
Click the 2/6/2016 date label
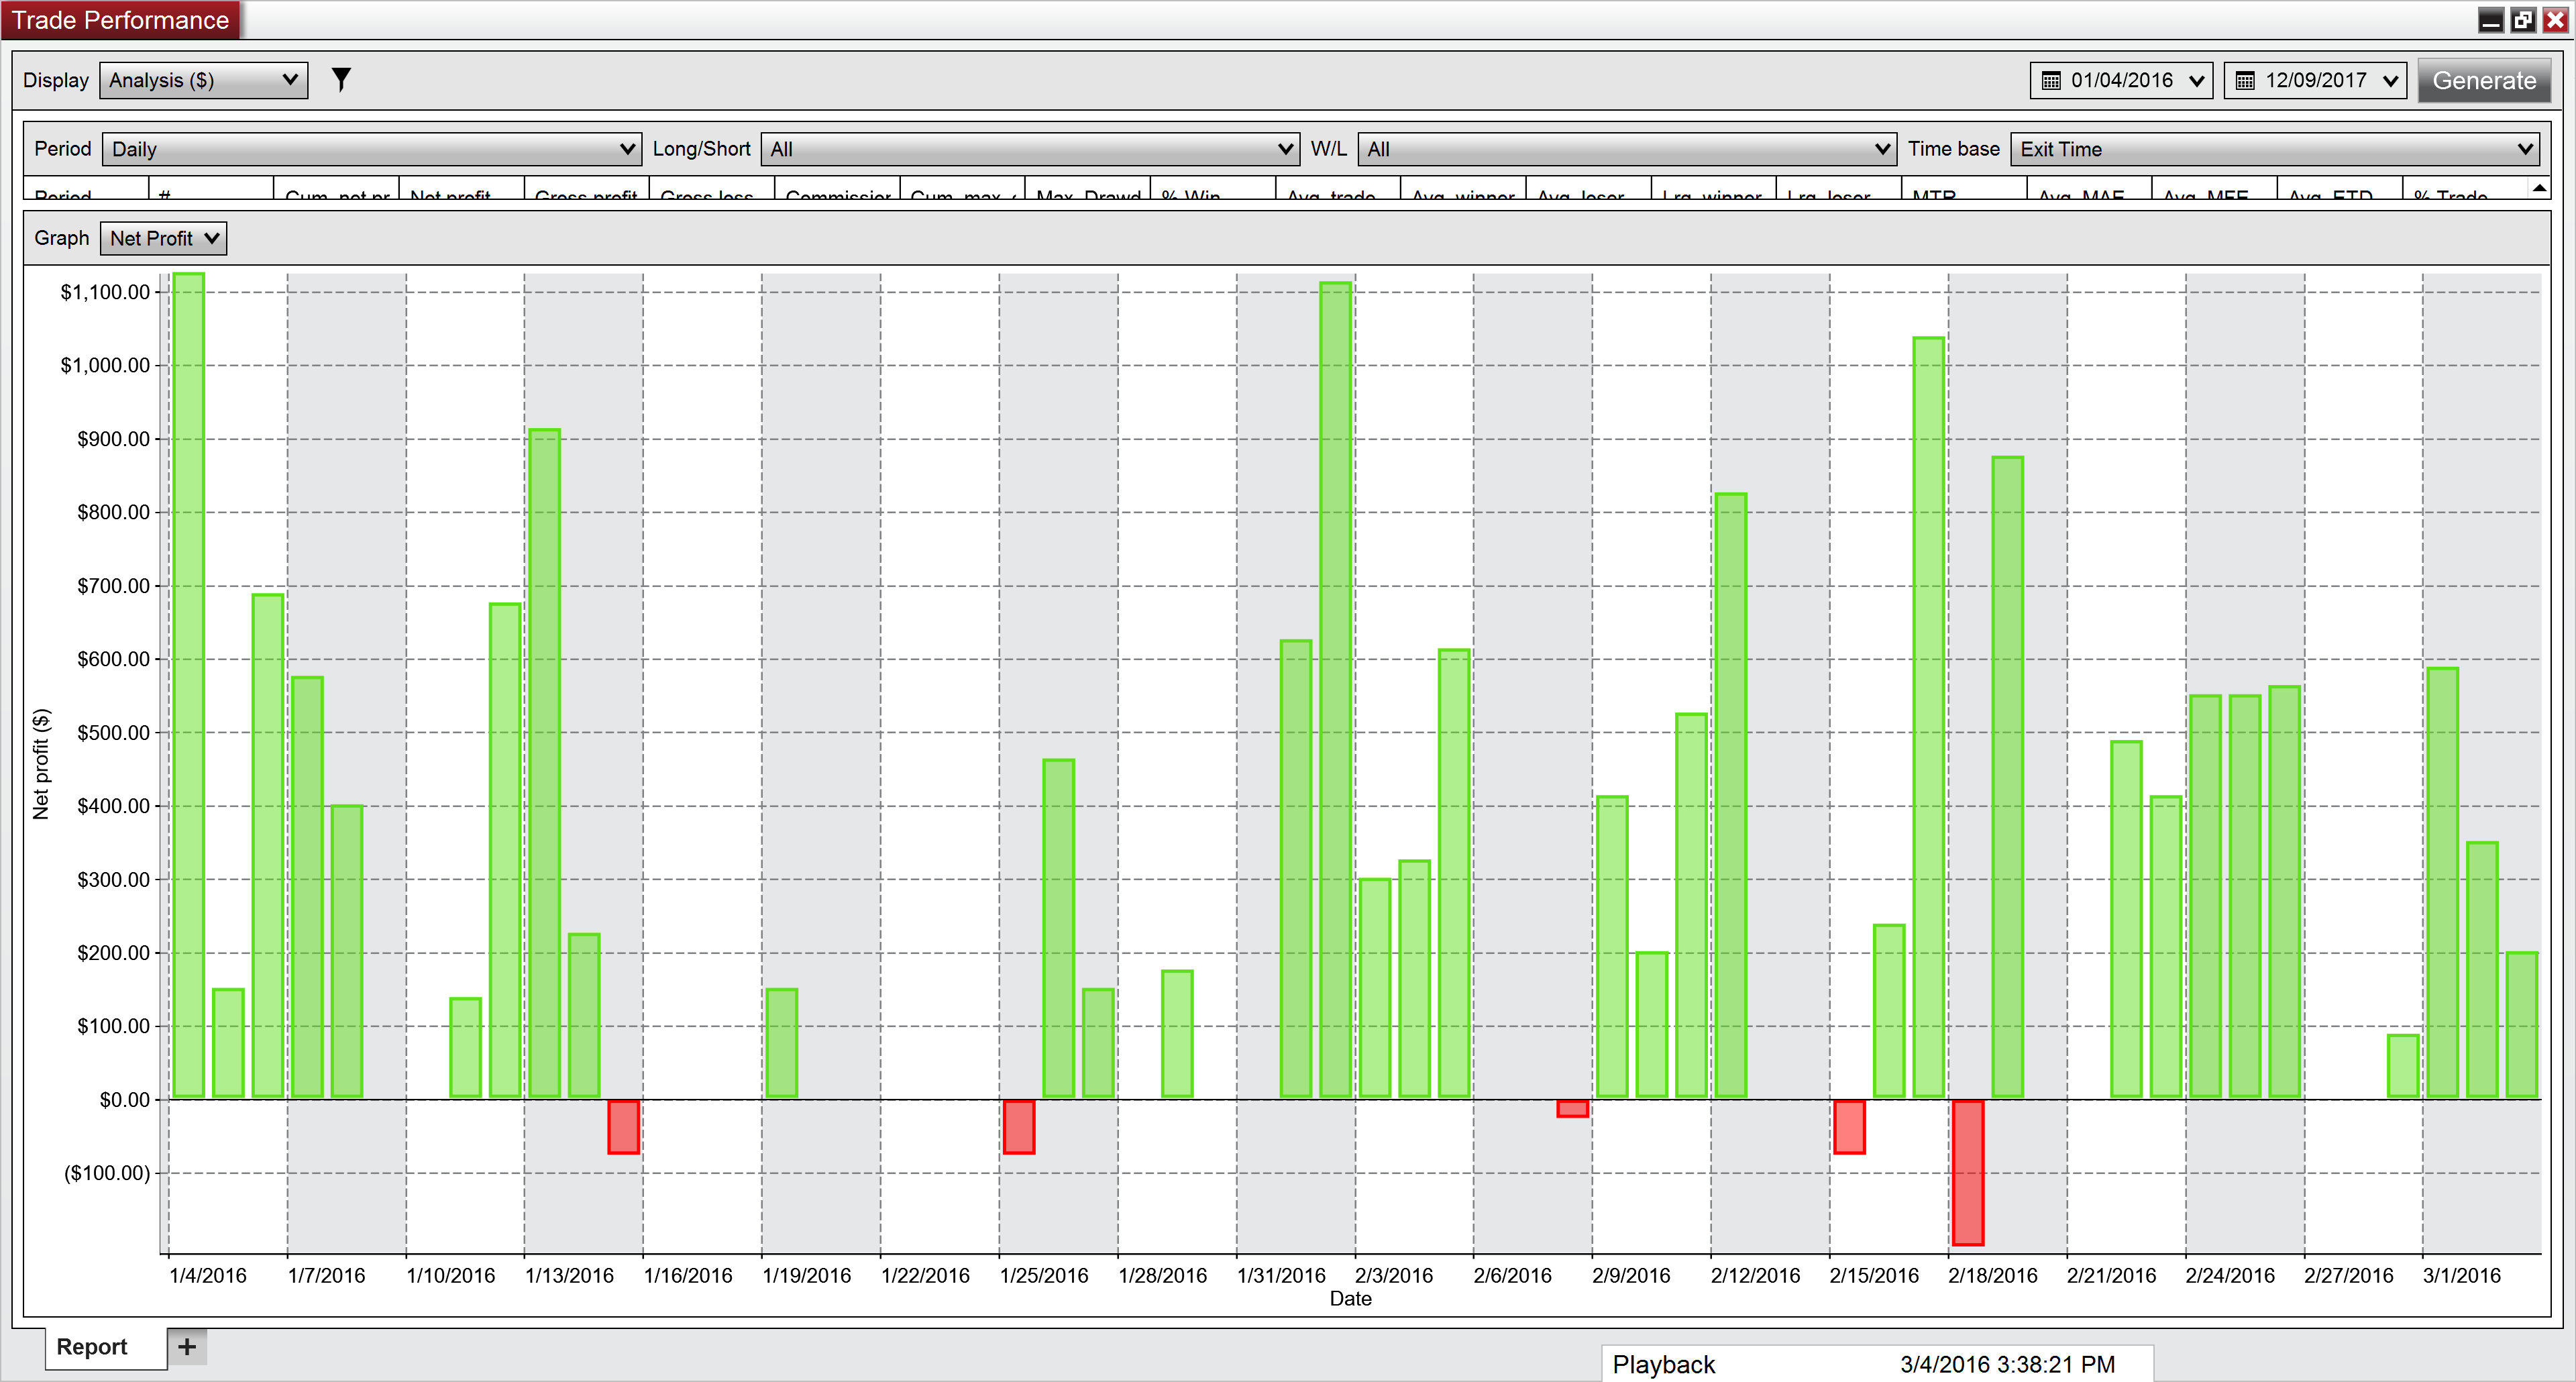tap(1513, 1276)
